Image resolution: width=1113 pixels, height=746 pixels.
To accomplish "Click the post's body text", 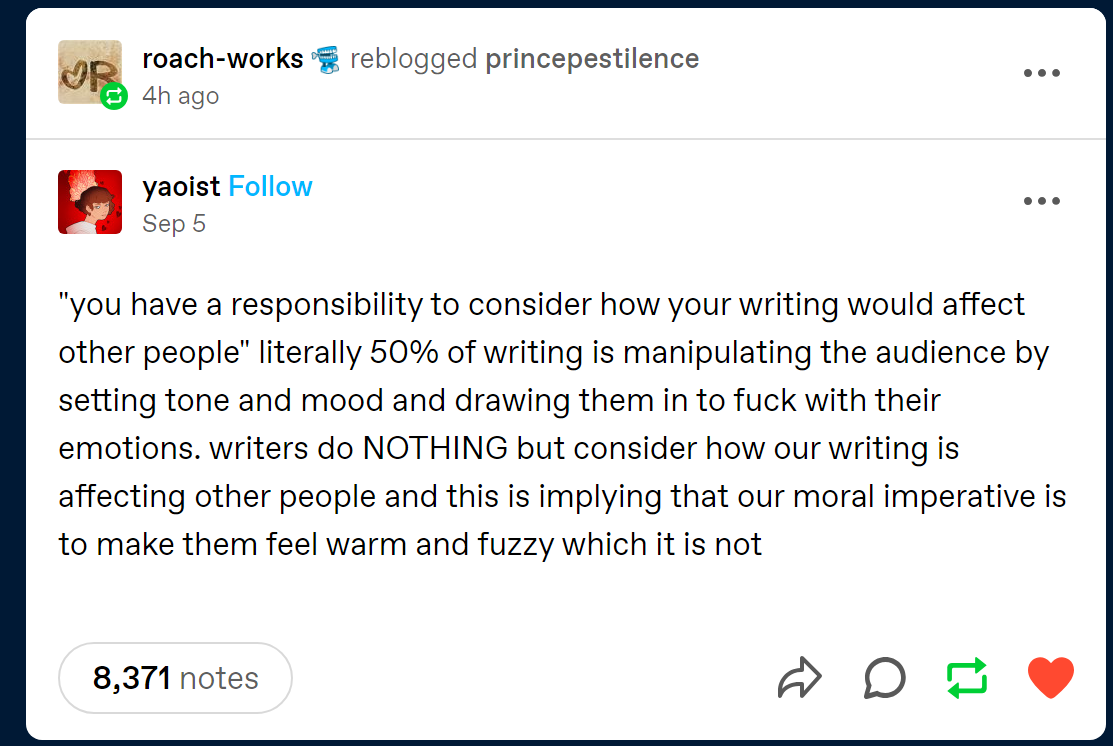I will click(x=560, y=424).
